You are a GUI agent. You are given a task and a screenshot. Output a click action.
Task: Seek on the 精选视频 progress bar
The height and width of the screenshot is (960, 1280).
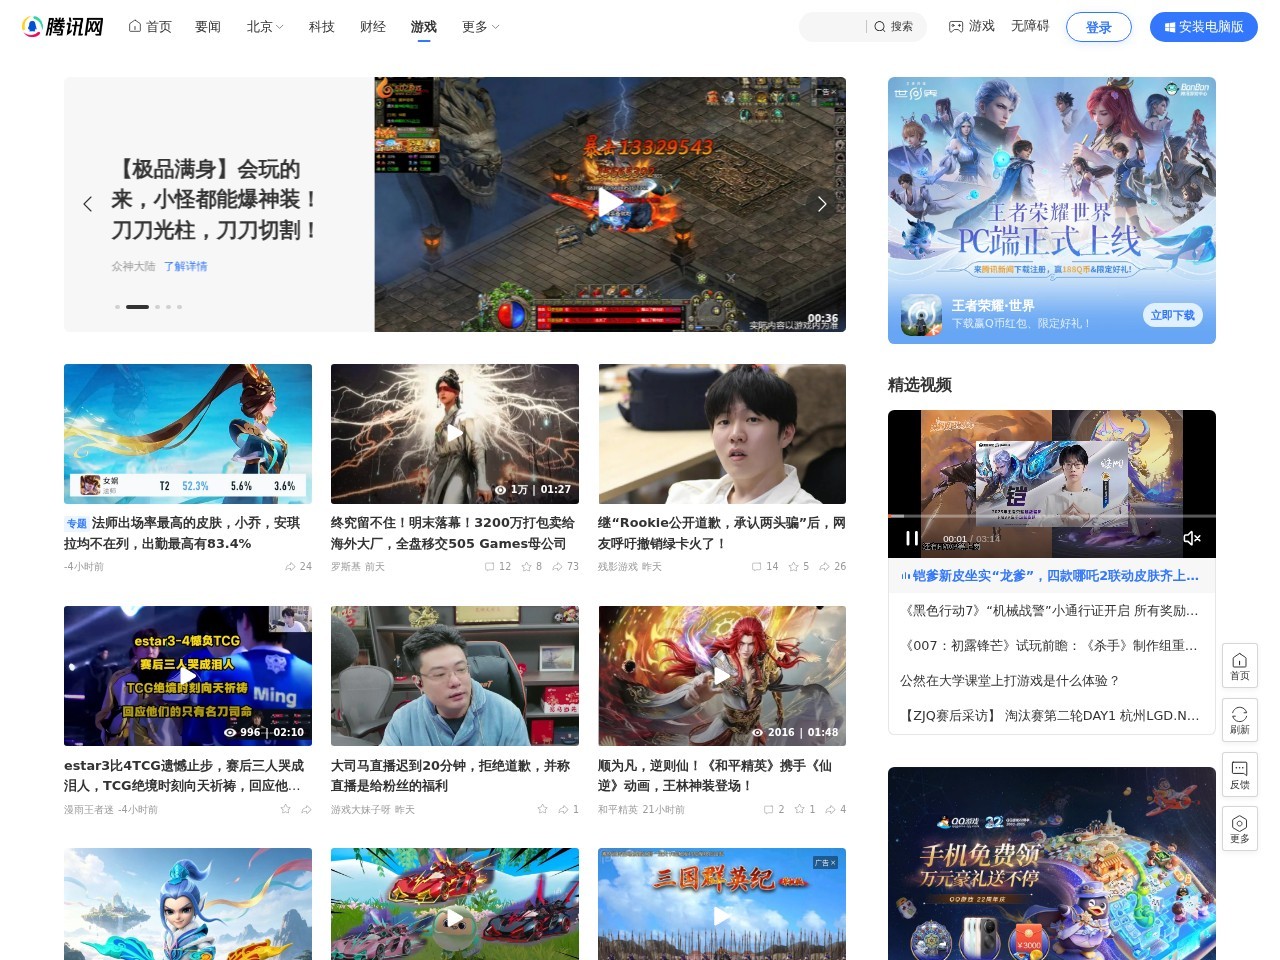click(1051, 516)
